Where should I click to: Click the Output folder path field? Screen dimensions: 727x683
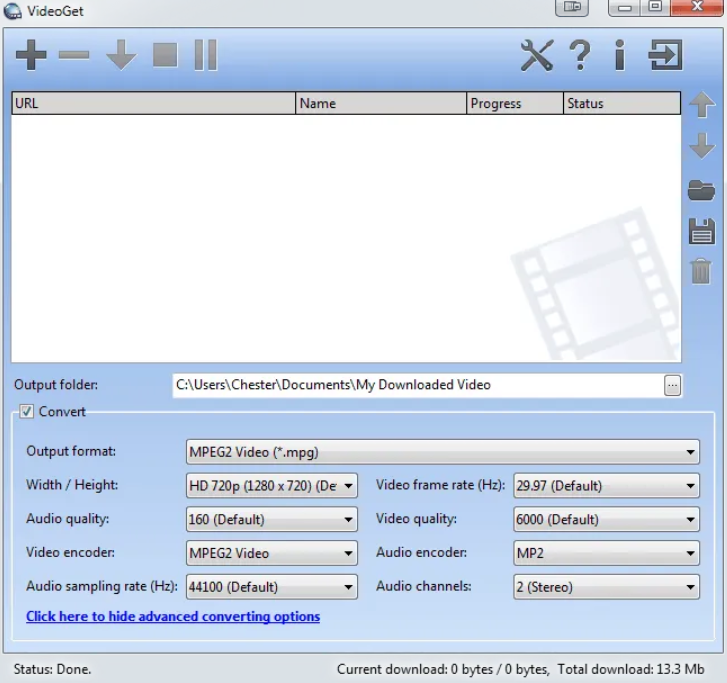click(x=418, y=385)
